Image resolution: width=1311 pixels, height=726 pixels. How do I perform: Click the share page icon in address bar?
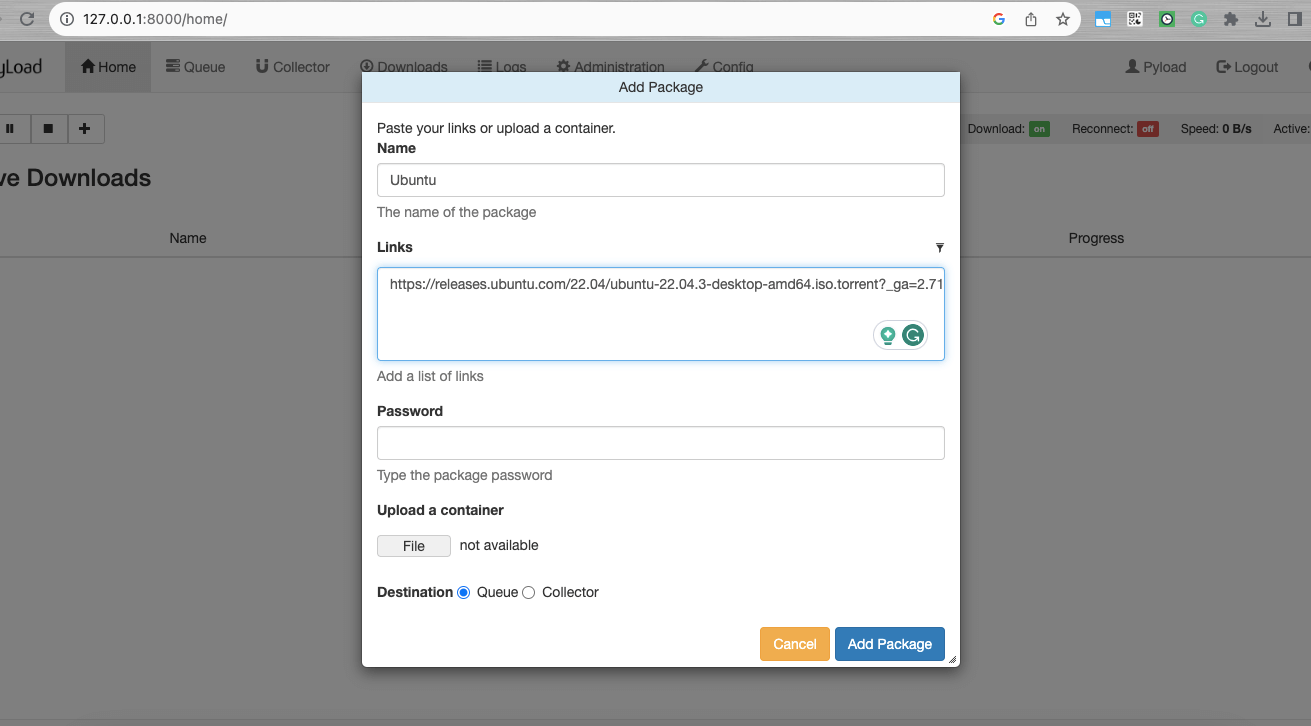(x=1031, y=19)
